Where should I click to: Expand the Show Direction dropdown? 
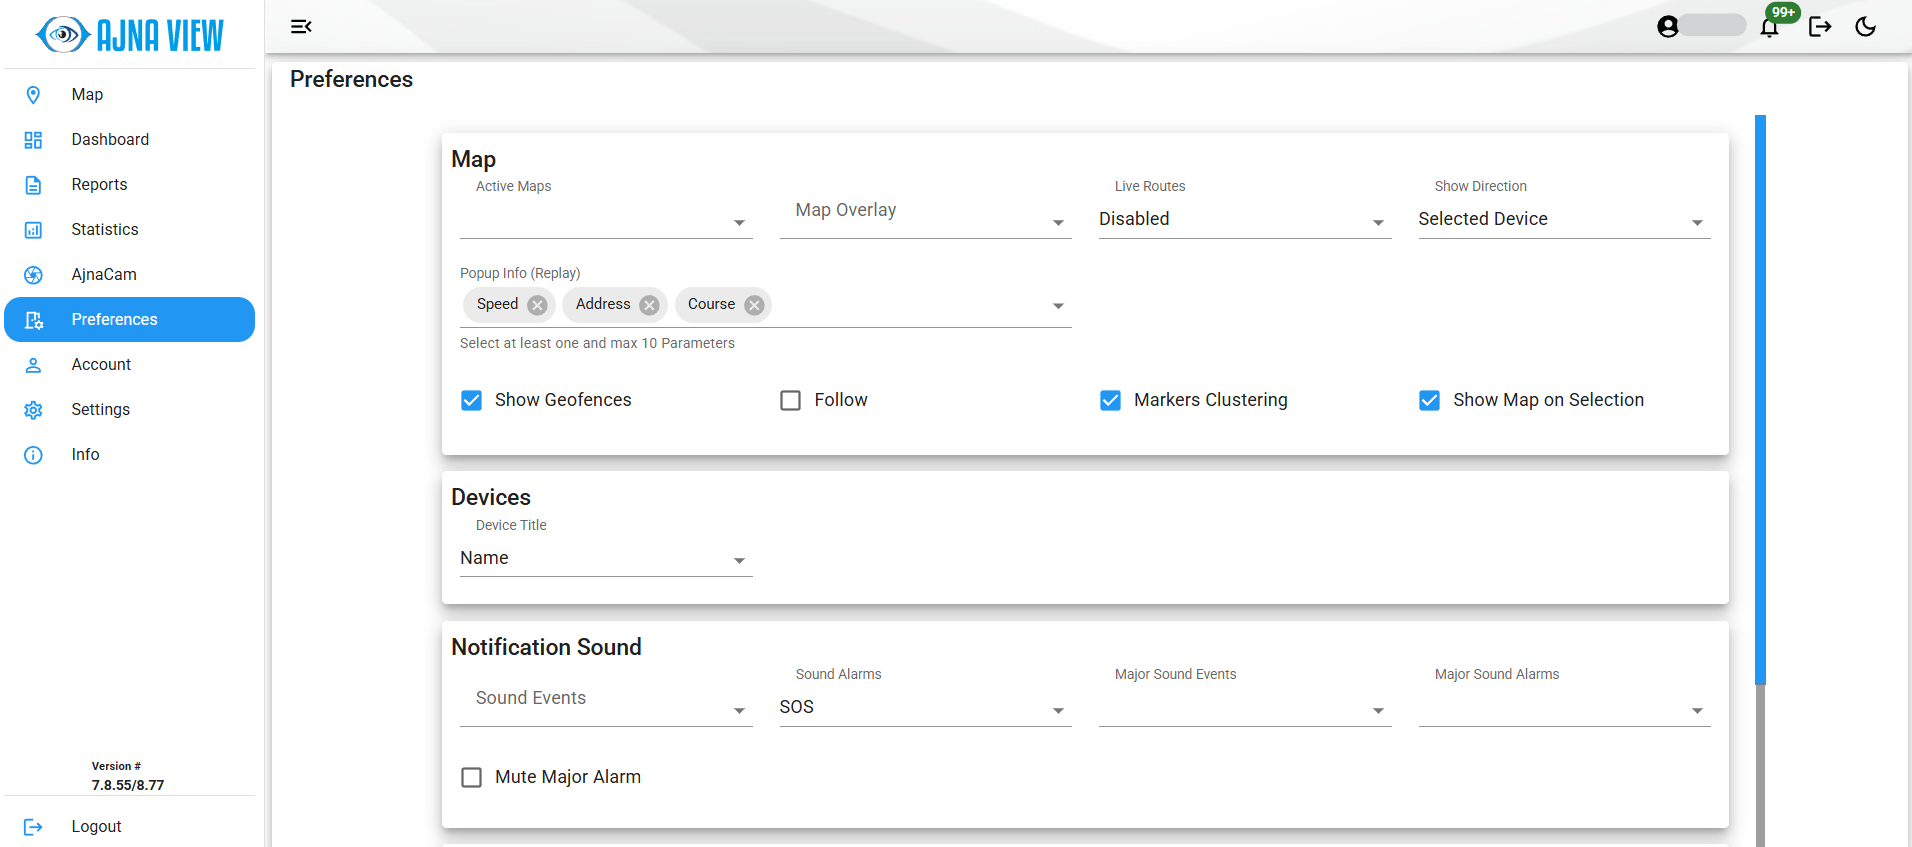click(1563, 220)
